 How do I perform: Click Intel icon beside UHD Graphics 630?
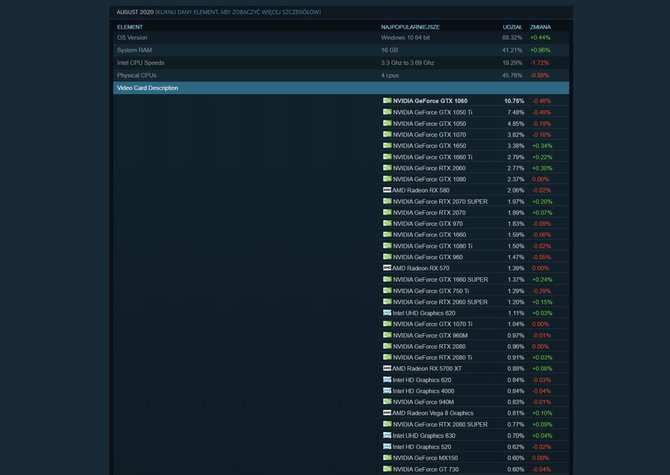pyautogui.click(x=387, y=435)
